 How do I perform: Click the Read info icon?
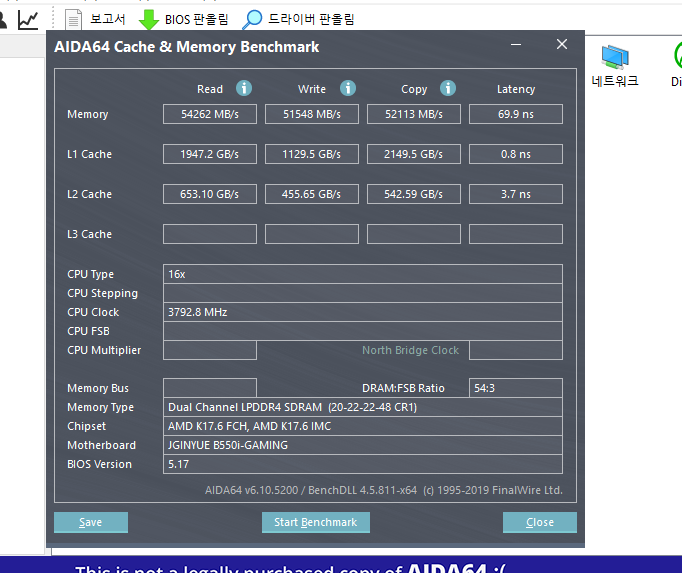point(244,88)
